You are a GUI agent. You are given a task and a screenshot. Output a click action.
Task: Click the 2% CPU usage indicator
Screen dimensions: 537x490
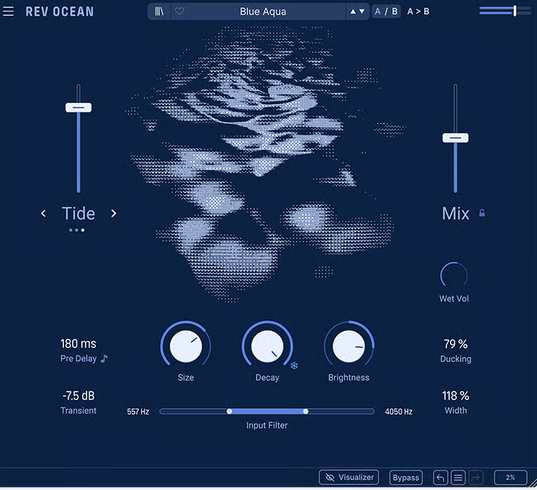[510, 477]
